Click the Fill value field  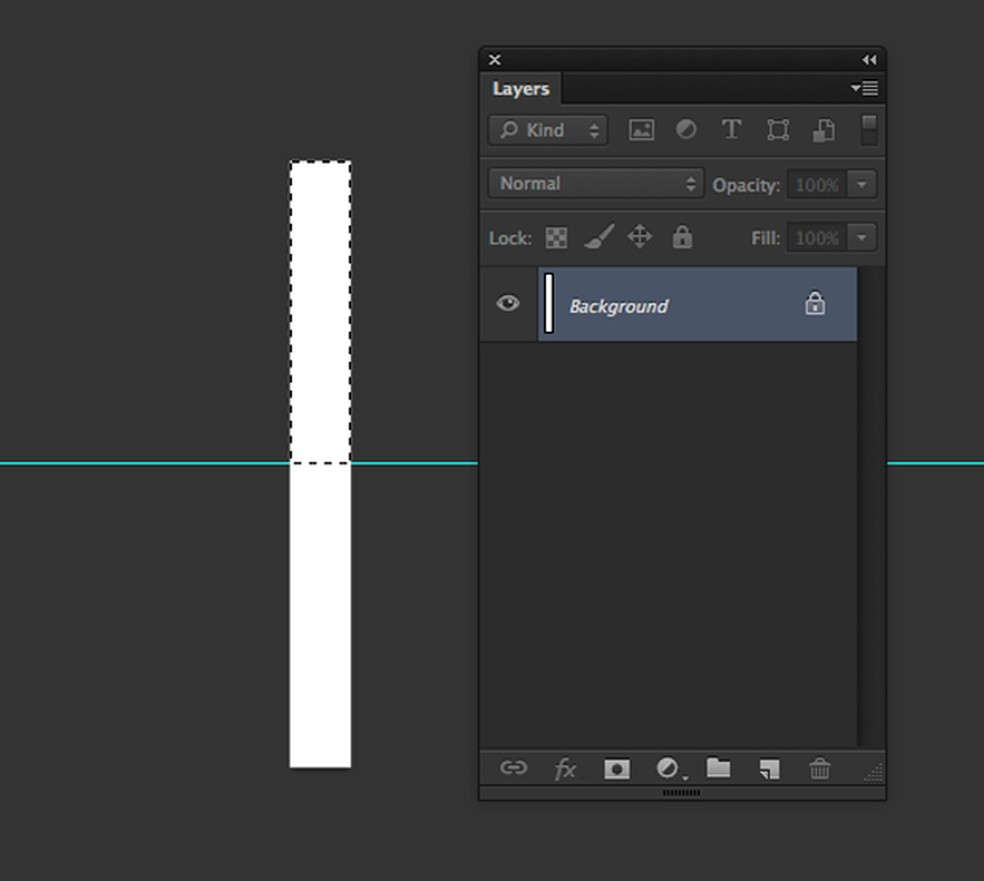tap(817, 238)
